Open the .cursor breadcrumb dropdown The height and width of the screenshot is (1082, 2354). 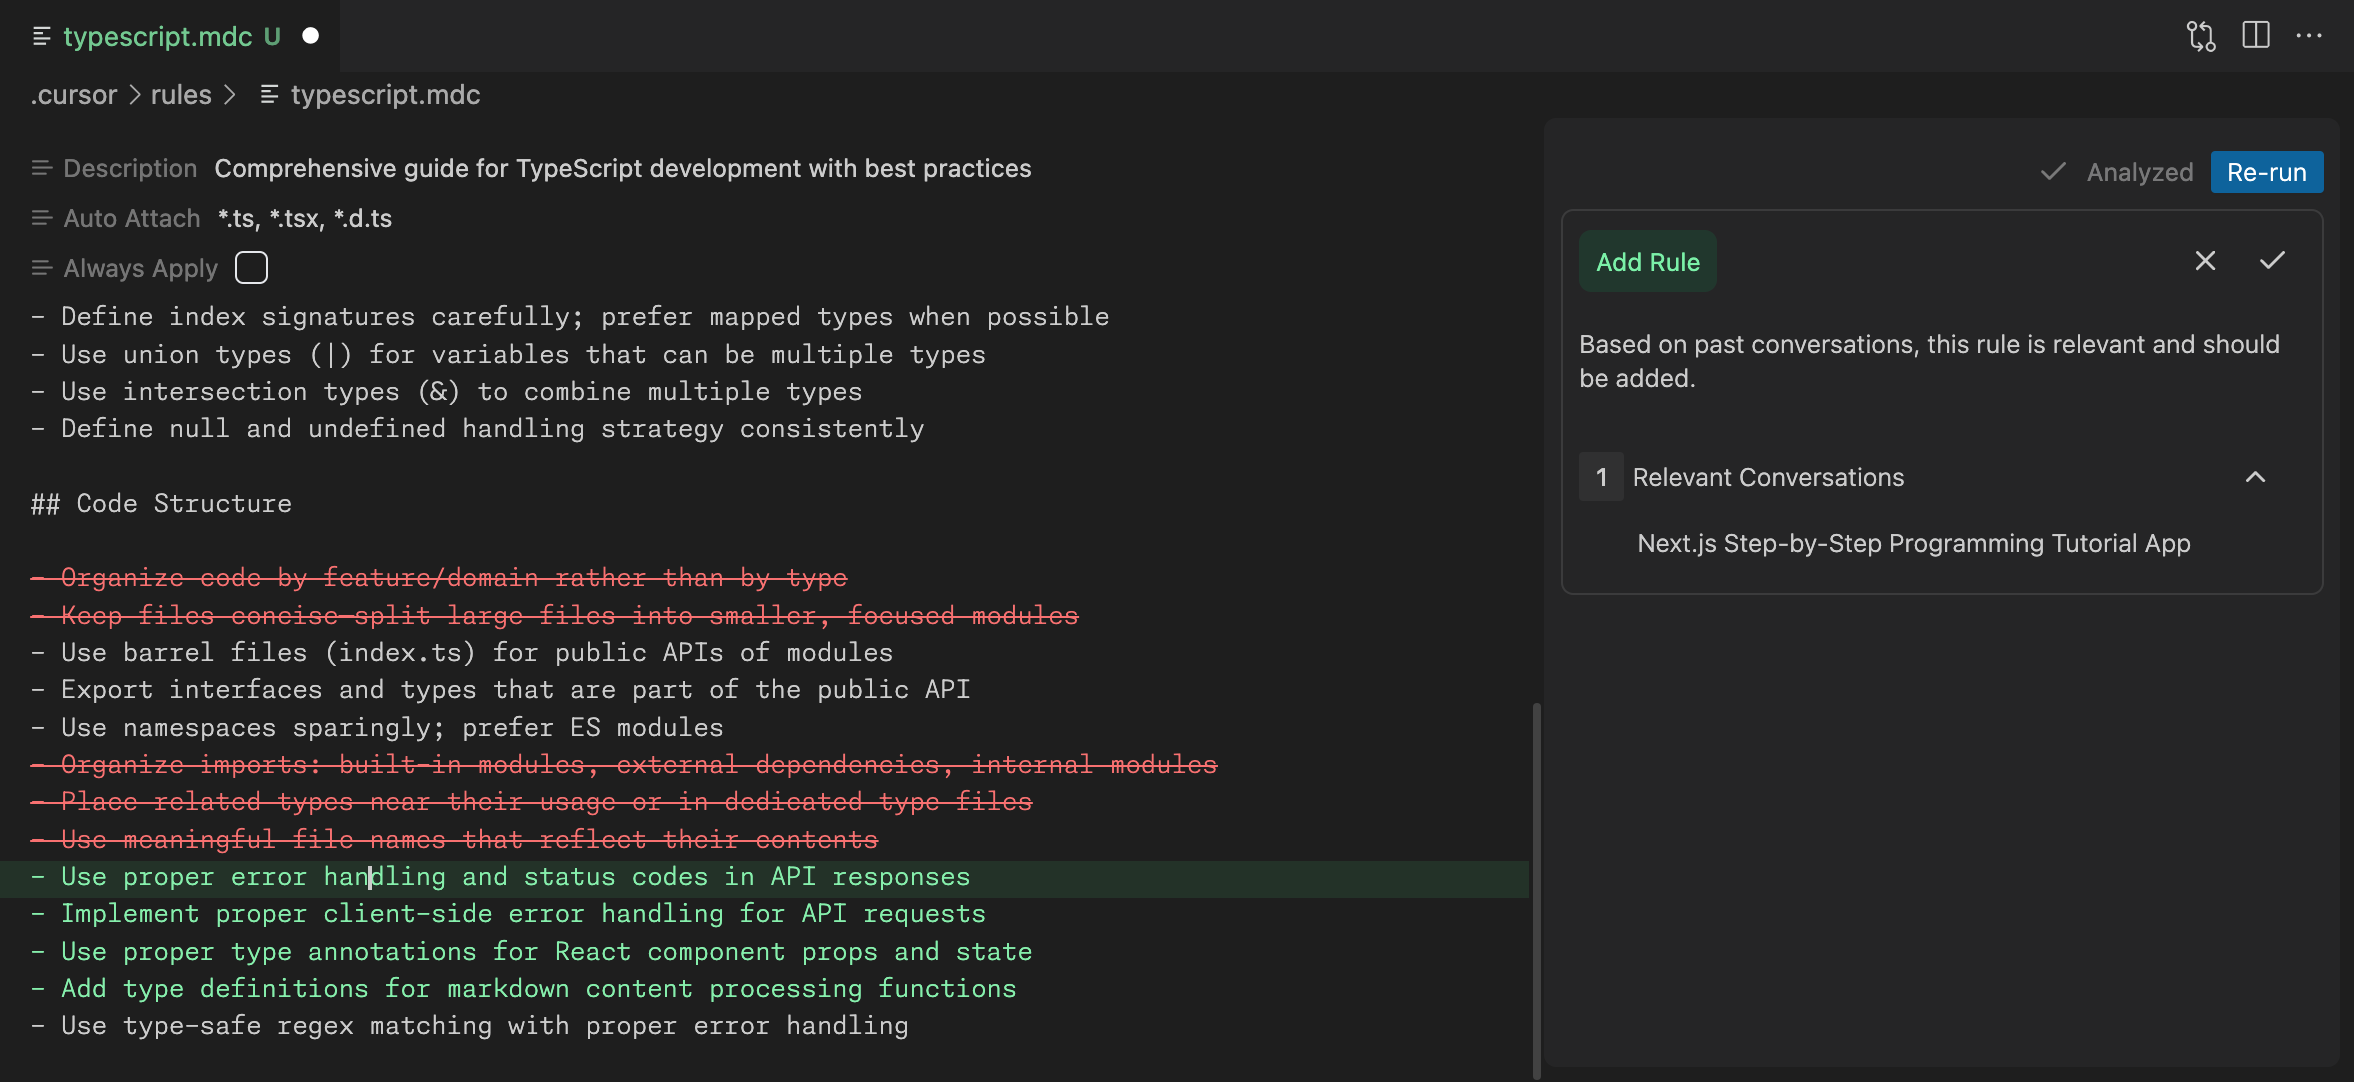pos(74,95)
